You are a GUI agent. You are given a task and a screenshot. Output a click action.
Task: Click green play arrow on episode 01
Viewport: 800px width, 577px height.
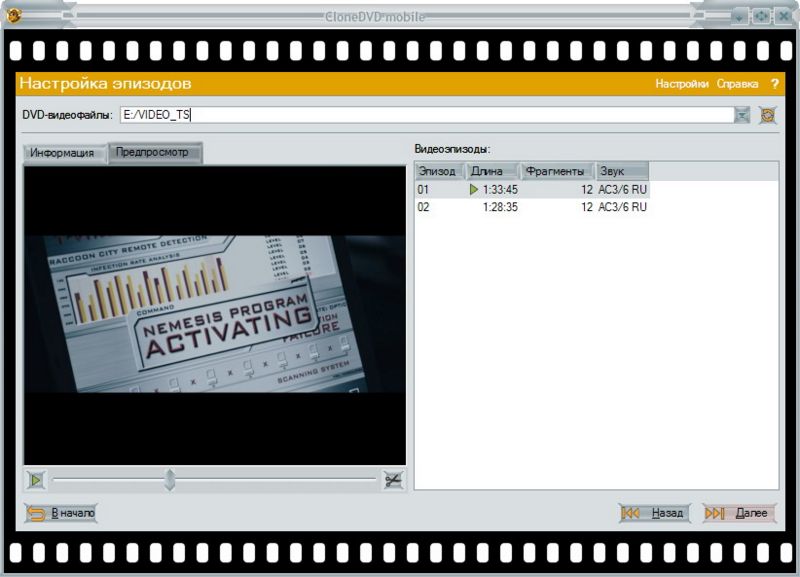point(474,189)
